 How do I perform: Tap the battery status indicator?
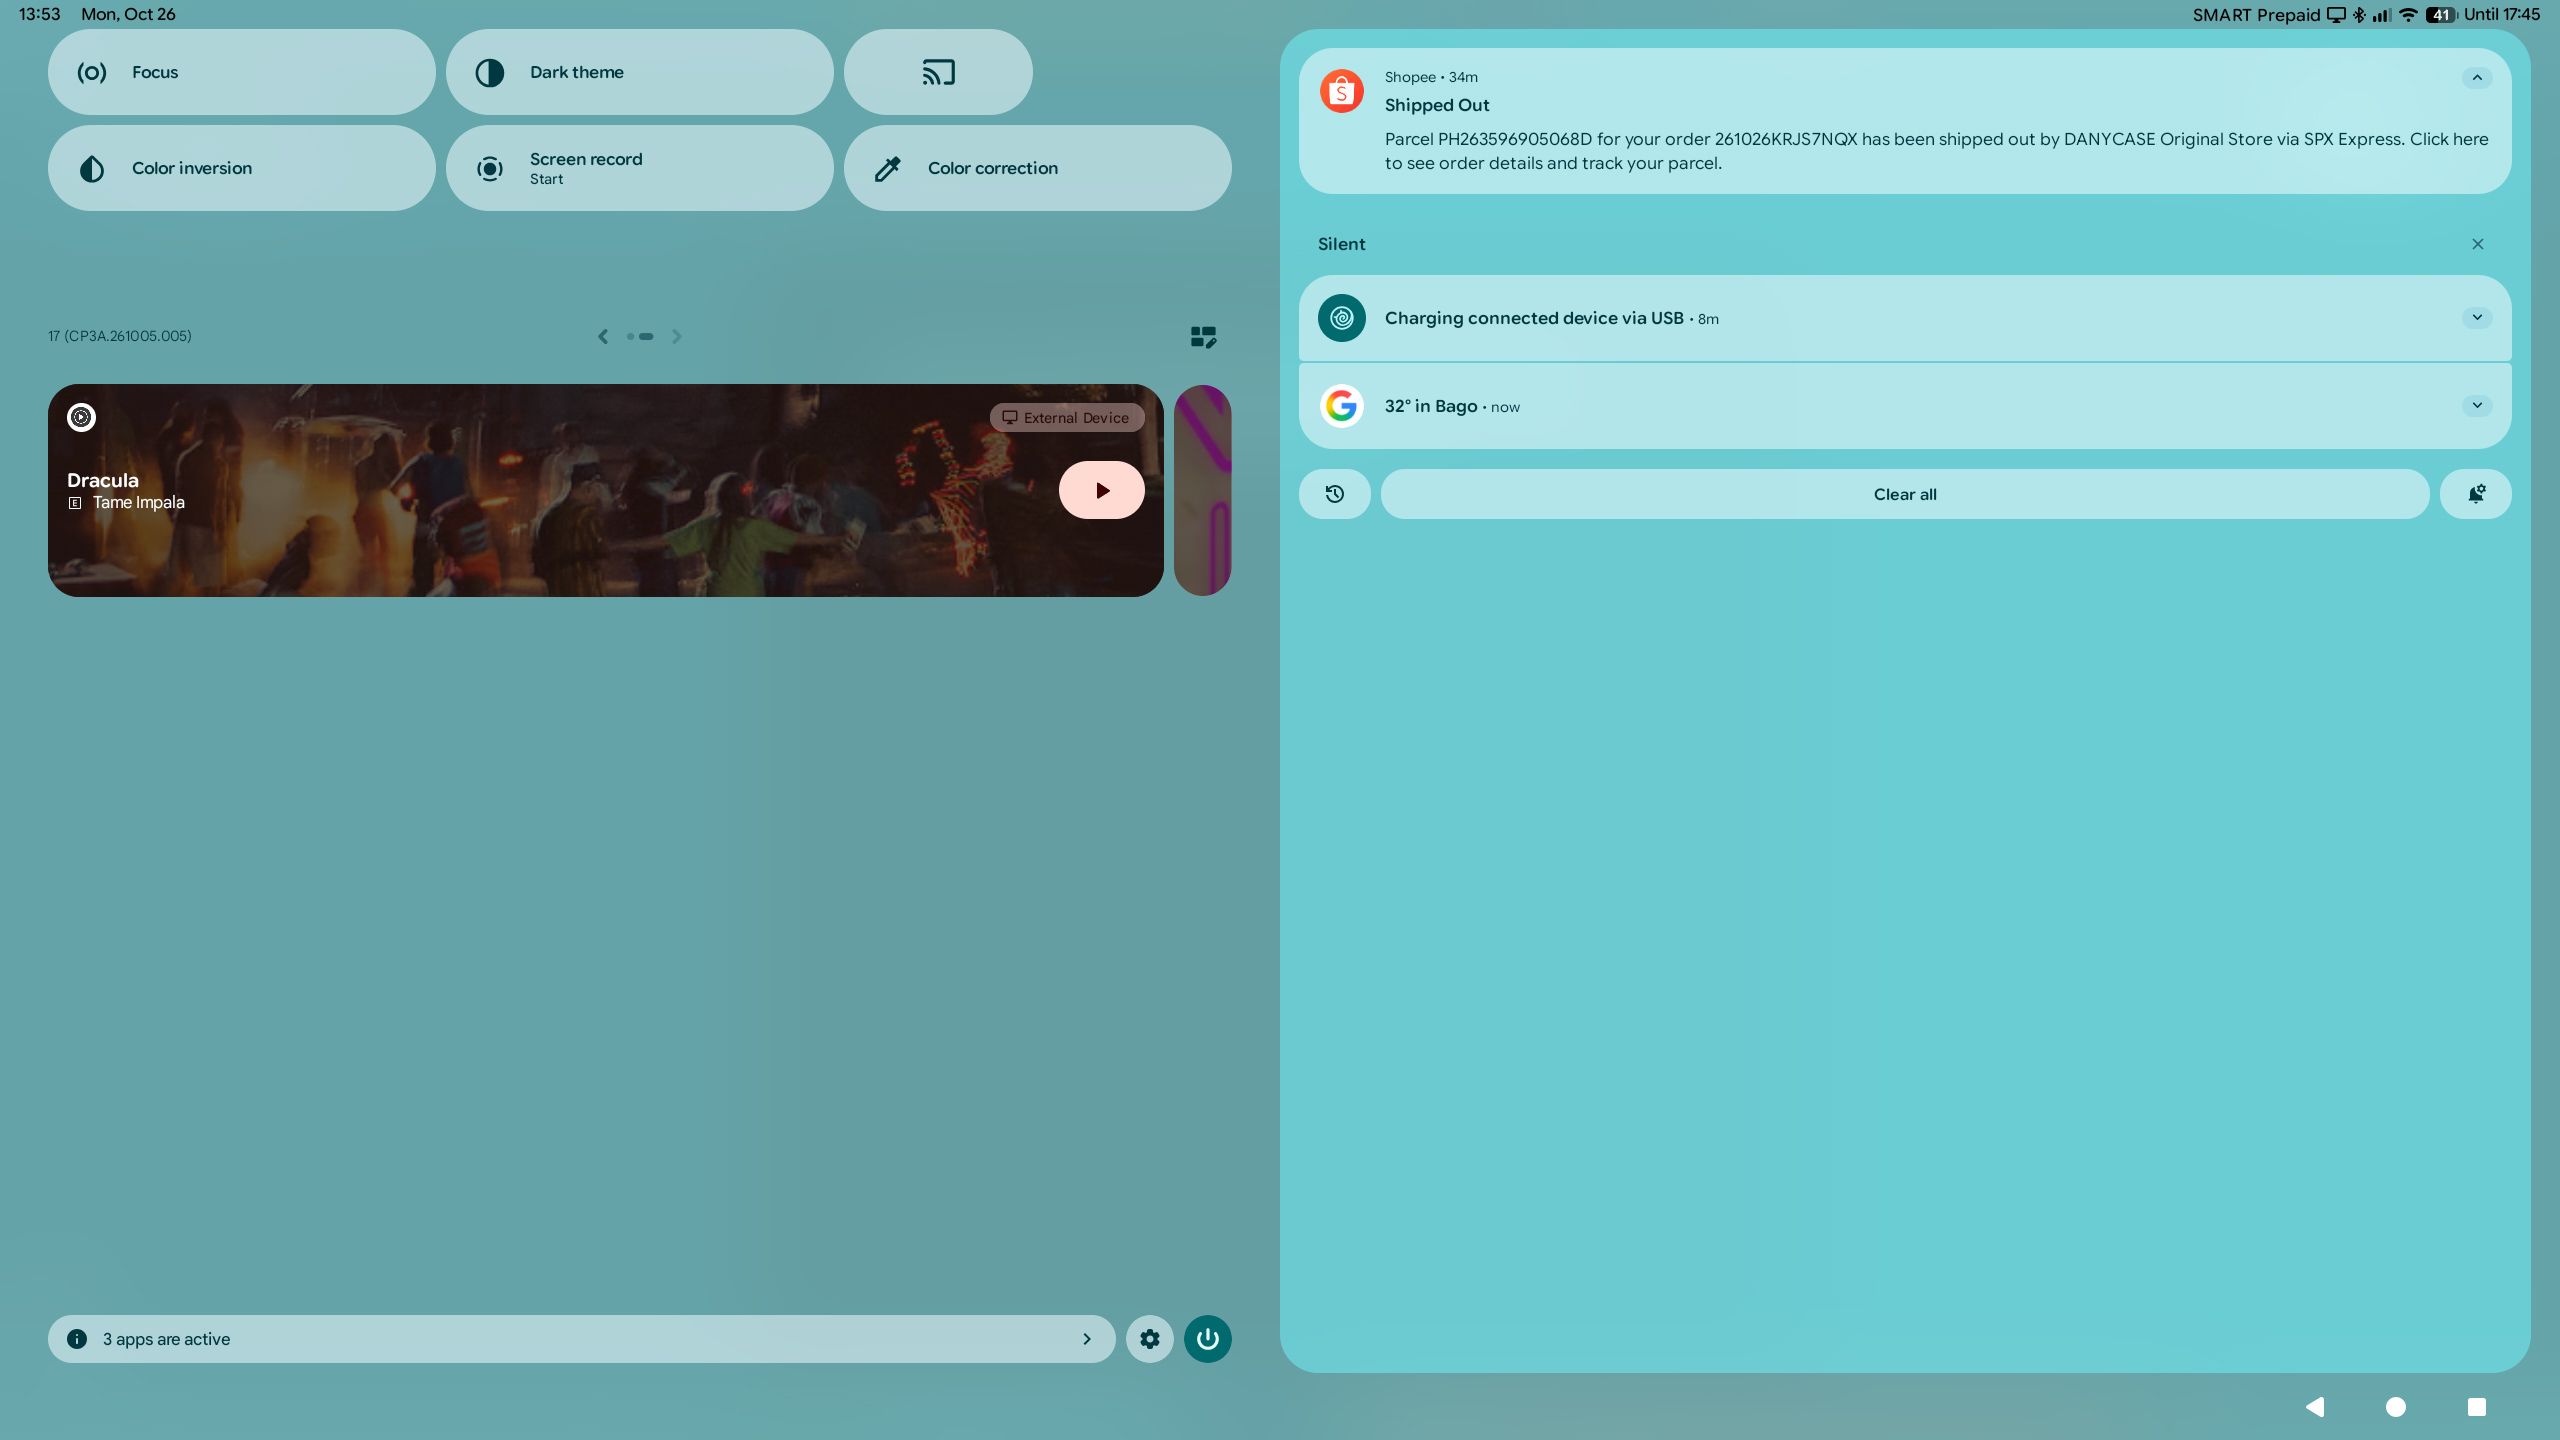click(x=2441, y=15)
